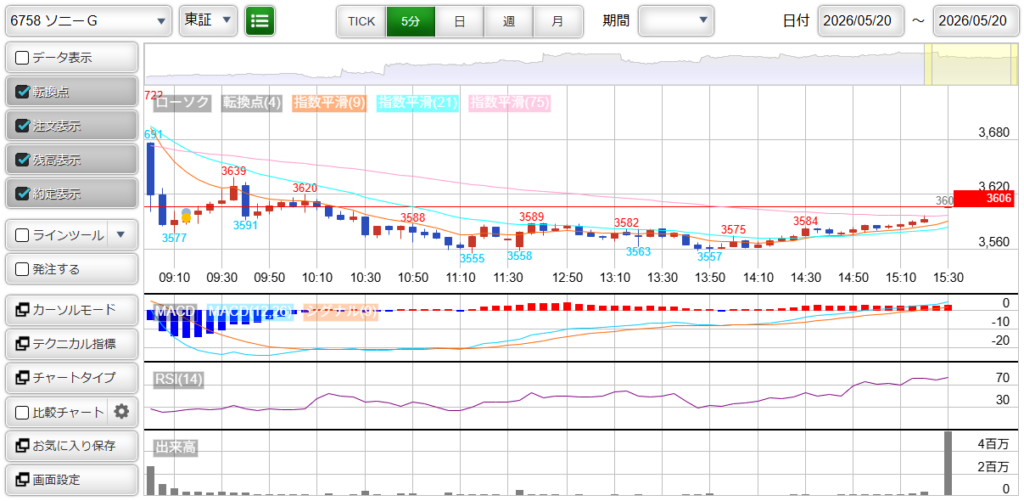
Task: Expand the 東証 exchange dropdown
Action: point(208,21)
